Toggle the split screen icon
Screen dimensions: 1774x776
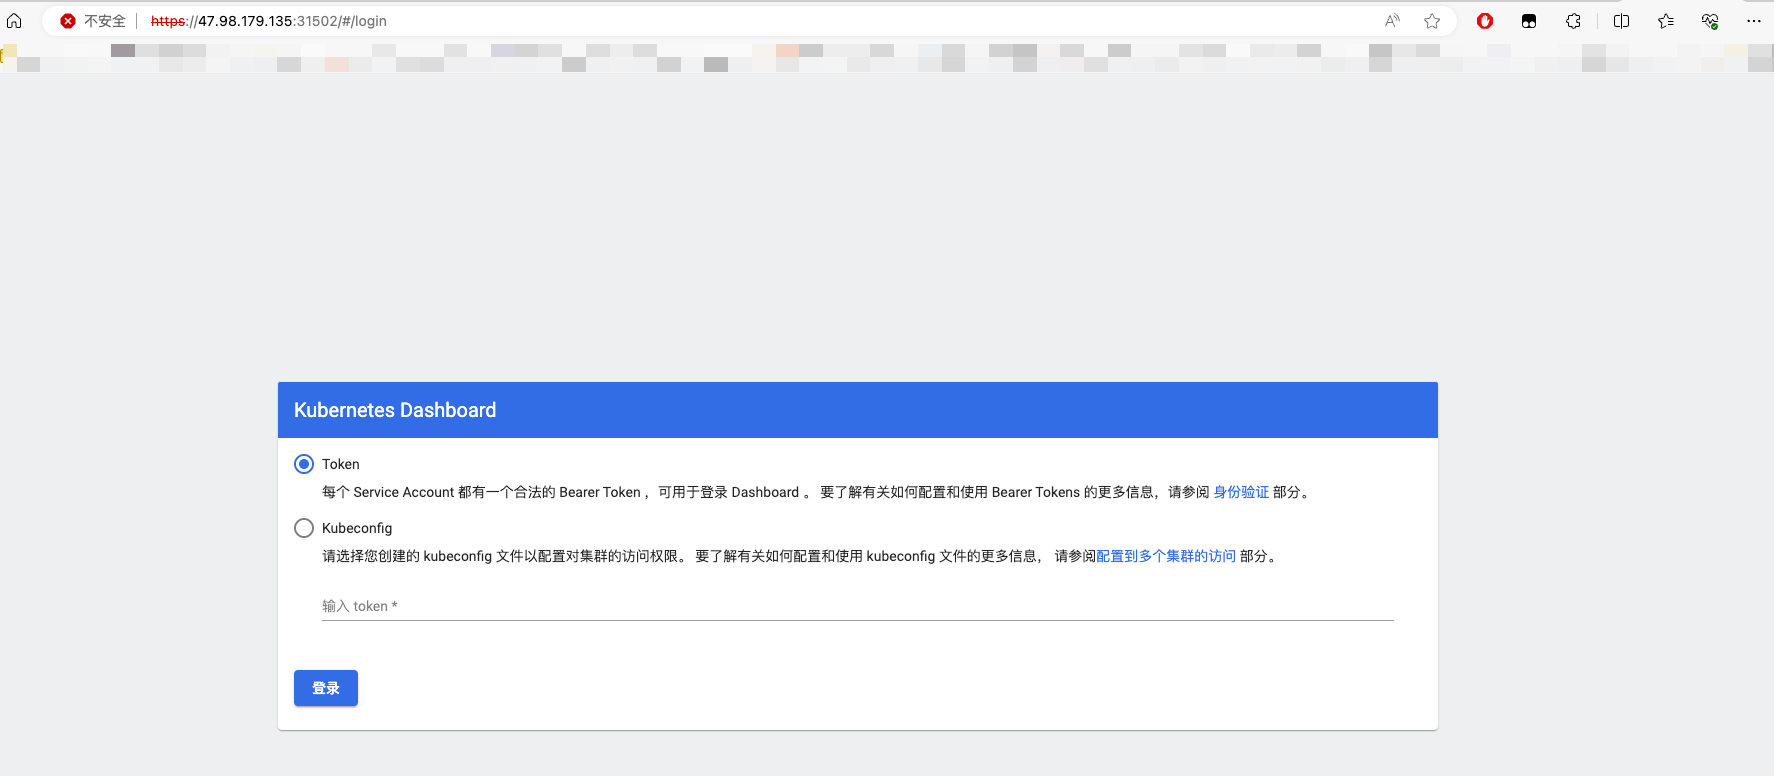[x=1622, y=21]
